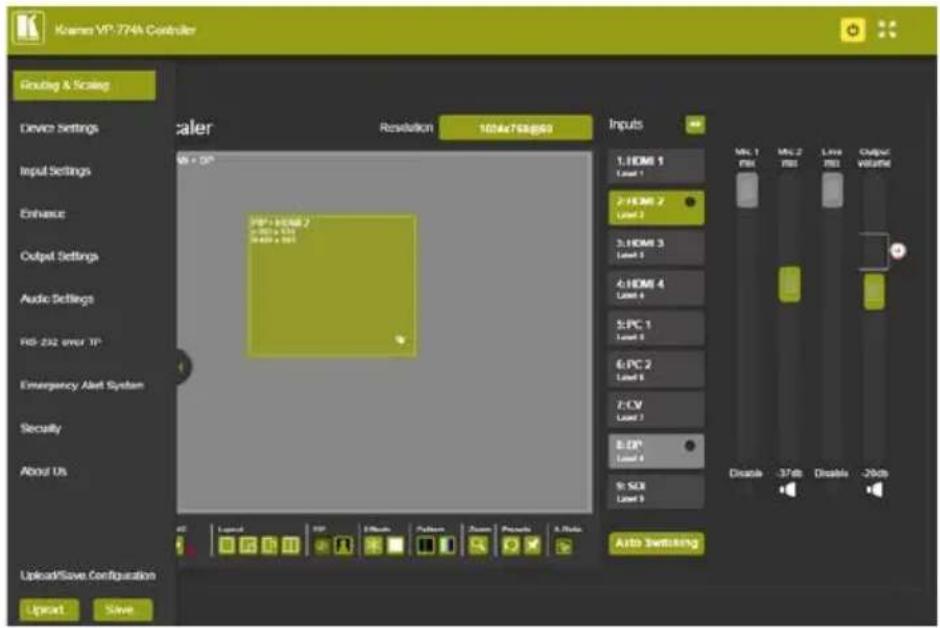
Task: Open the Audio Settings menu item
Action: pos(57,298)
